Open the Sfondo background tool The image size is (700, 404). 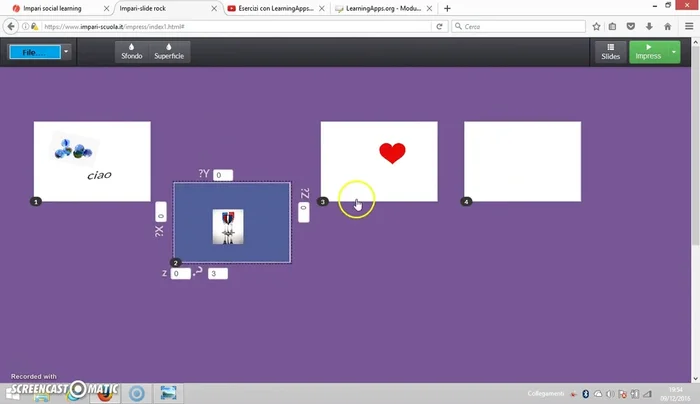click(x=132, y=51)
